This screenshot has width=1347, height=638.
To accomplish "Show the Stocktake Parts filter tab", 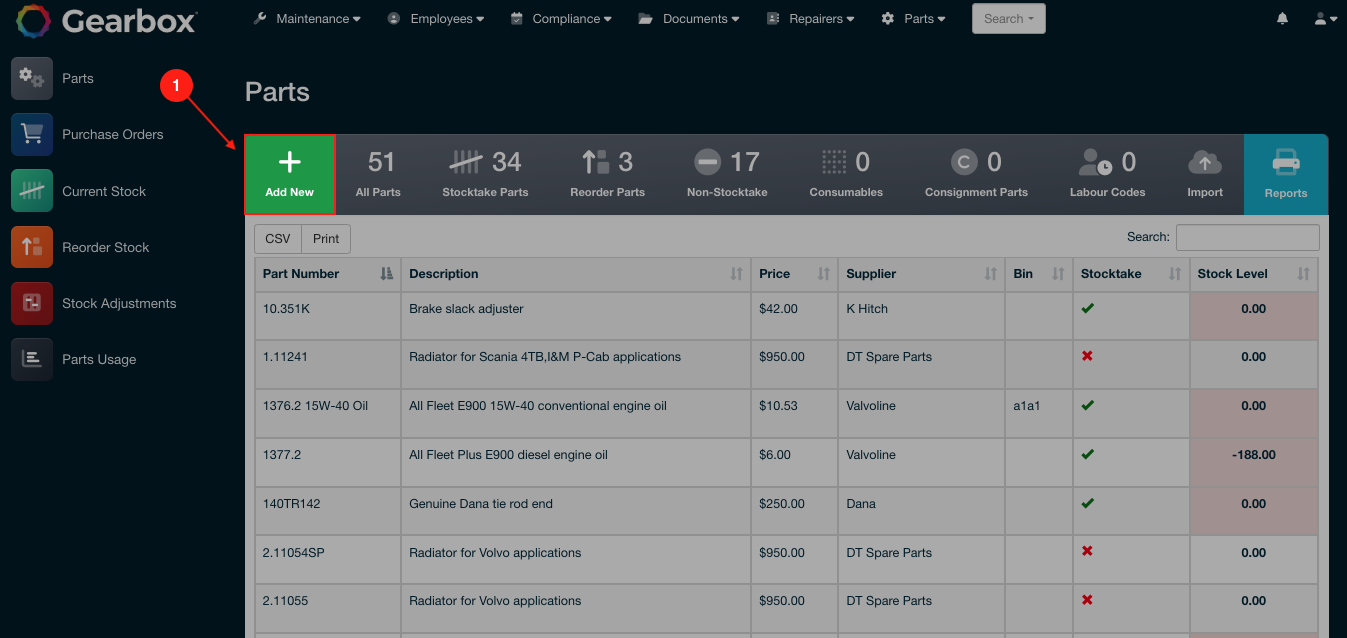I will (x=485, y=174).
